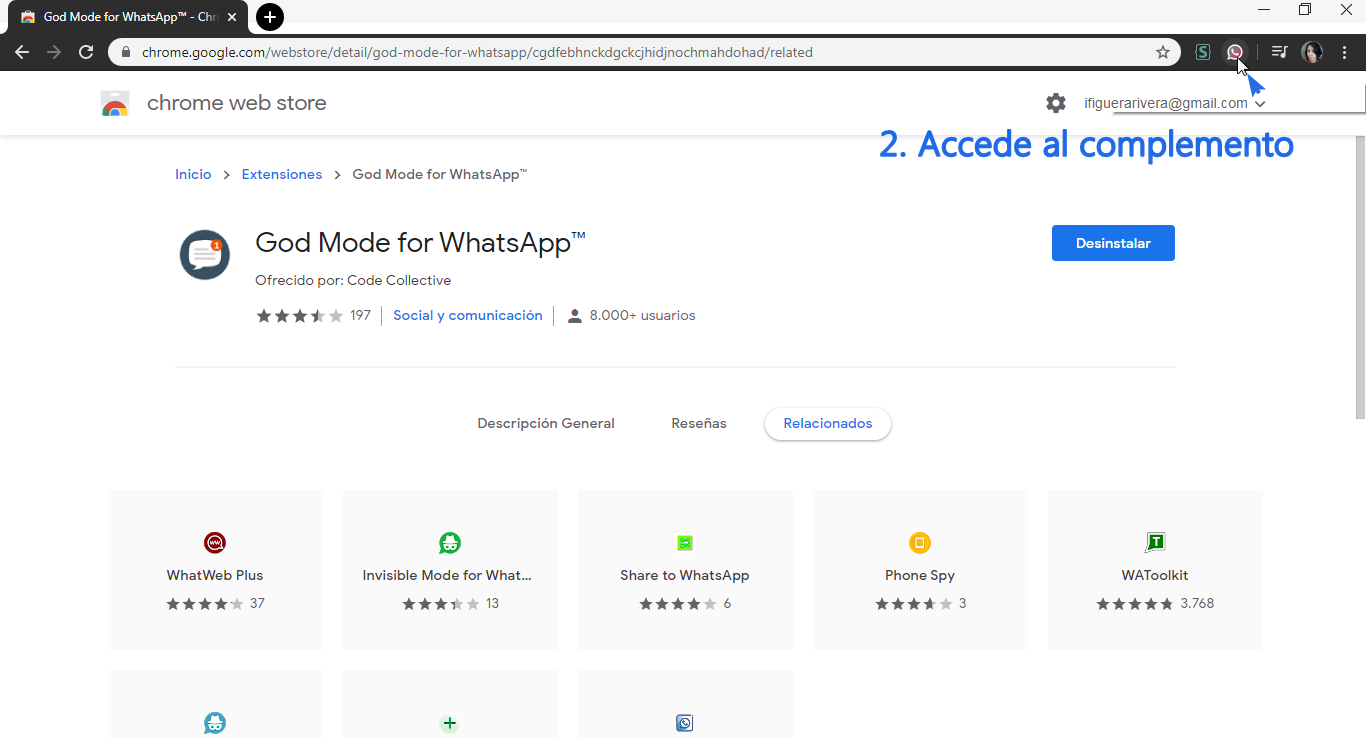Click the WhatWeb Plus red icon
This screenshot has height=738, width=1366.
215,543
